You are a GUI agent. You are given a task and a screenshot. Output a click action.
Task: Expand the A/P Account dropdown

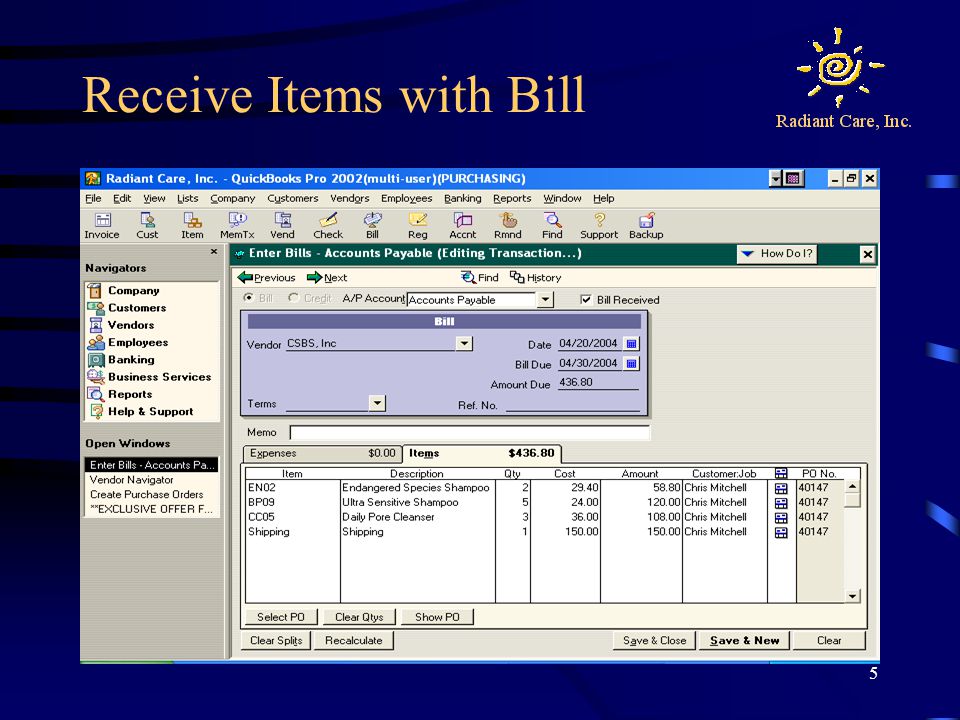(x=545, y=299)
